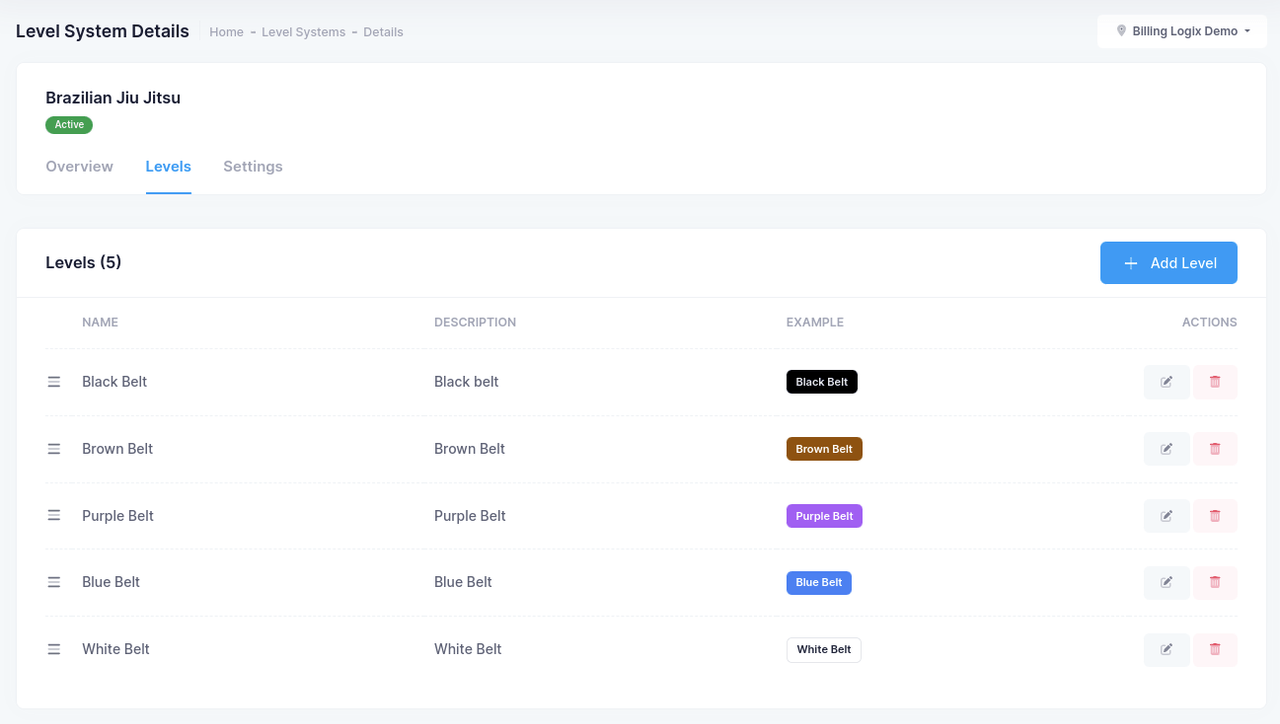
Task: Edit the Brown Belt level
Action: [1166, 449]
